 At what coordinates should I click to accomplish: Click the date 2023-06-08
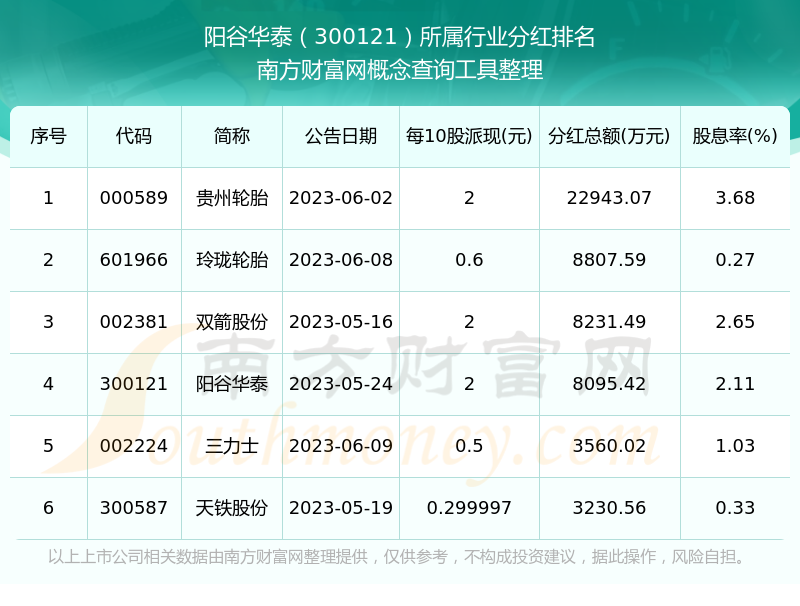pos(341,260)
